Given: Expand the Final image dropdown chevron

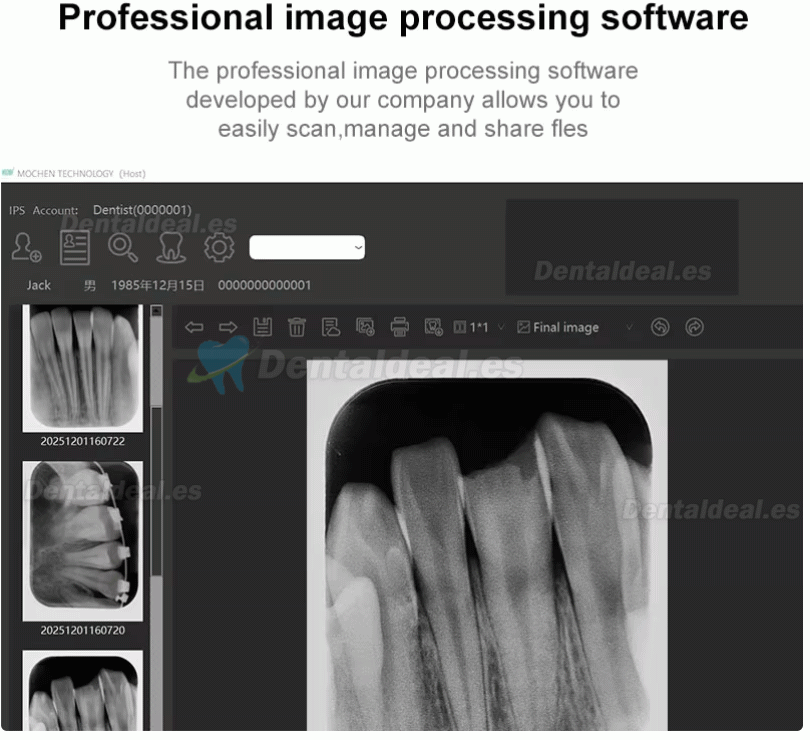Looking at the screenshot, I should coord(630,327).
